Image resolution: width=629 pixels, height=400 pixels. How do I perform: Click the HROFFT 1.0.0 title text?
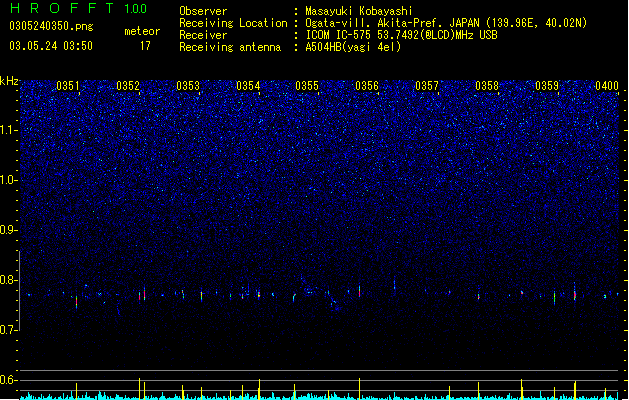79,8
